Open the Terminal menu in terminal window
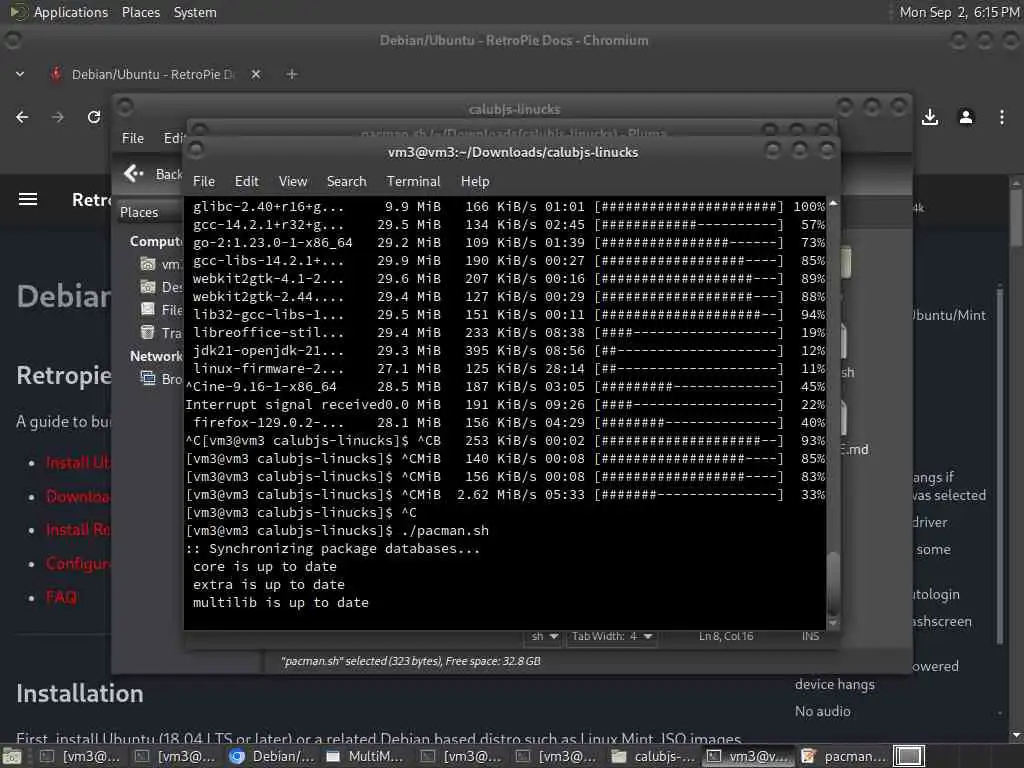This screenshot has width=1024, height=768. tap(413, 181)
